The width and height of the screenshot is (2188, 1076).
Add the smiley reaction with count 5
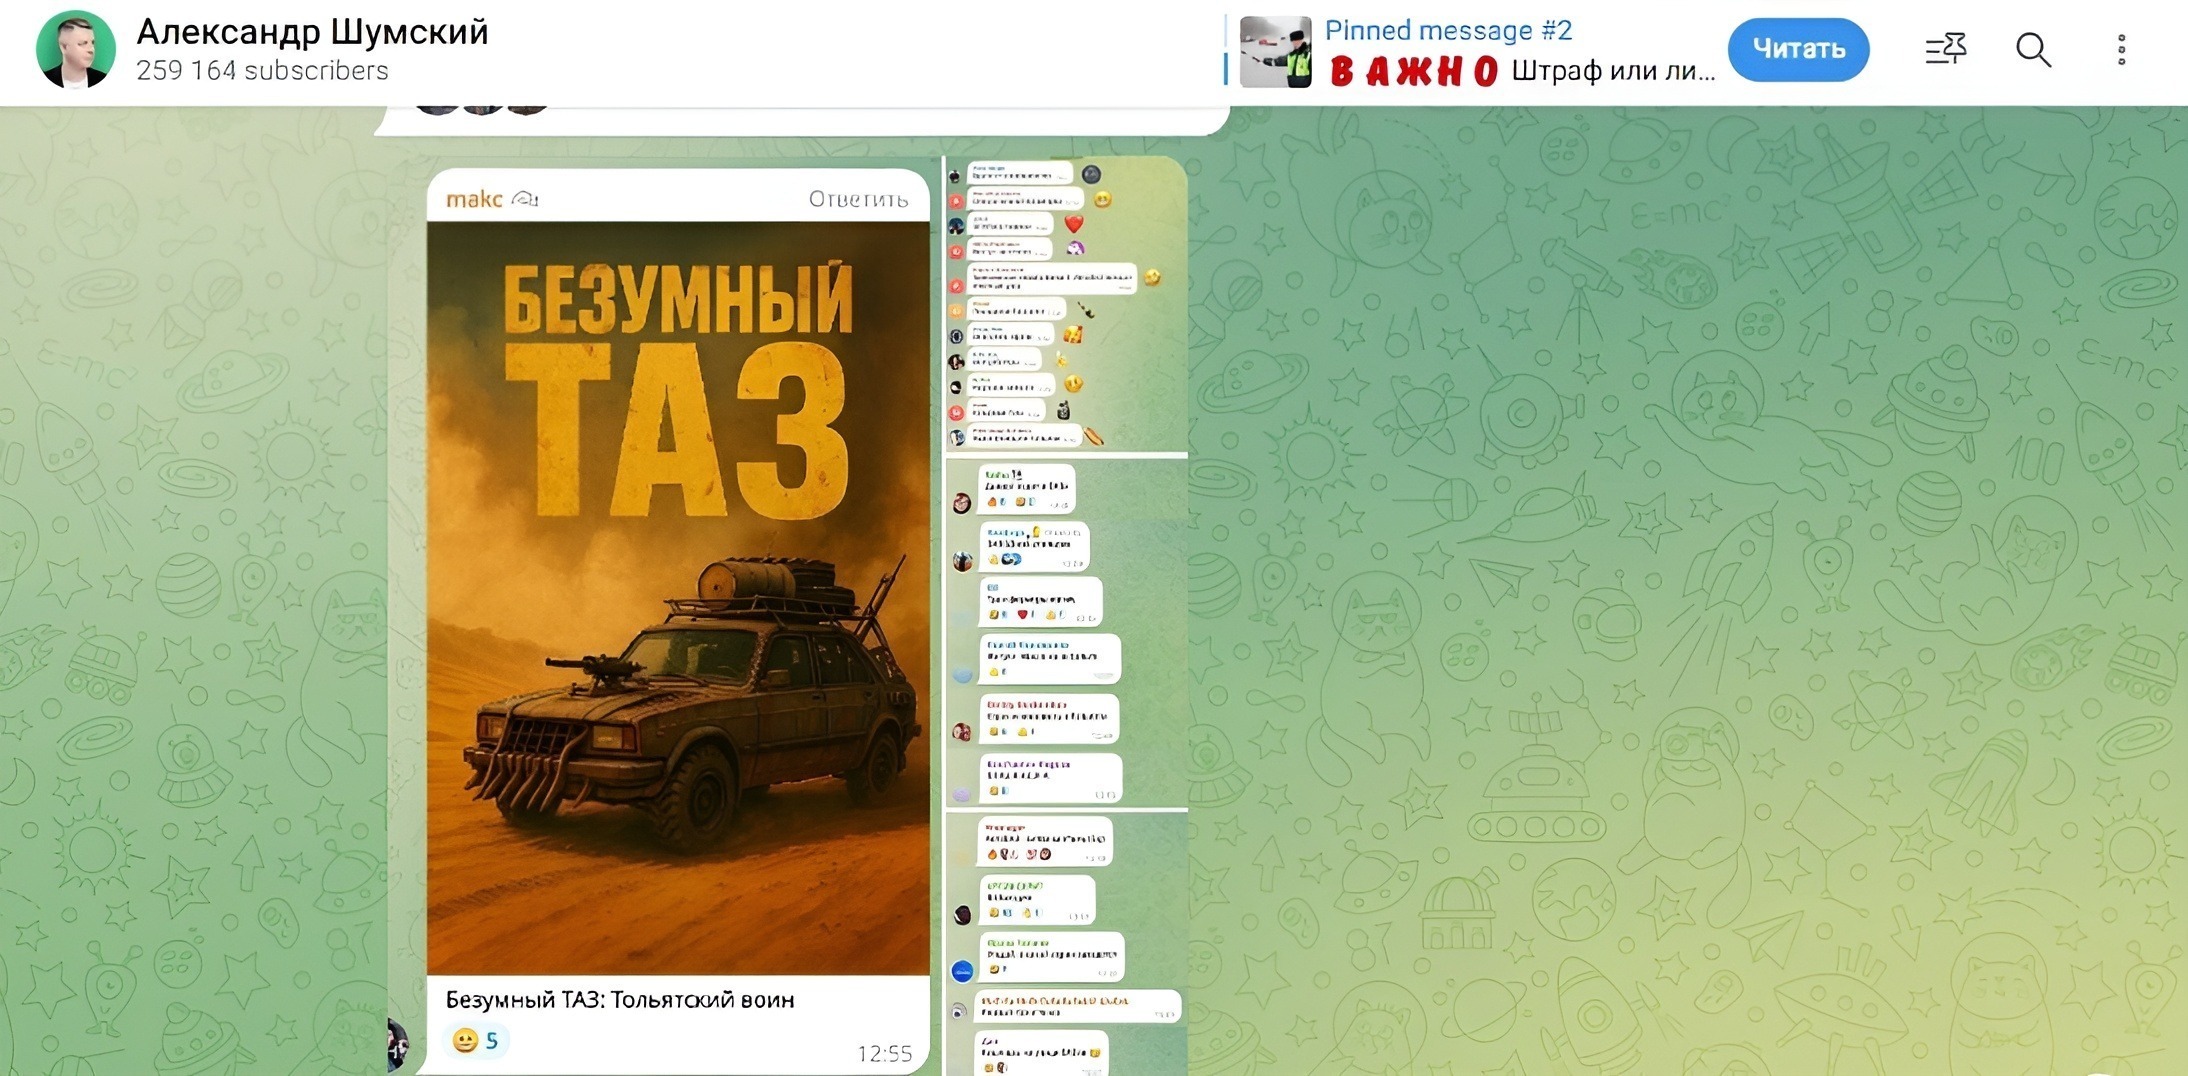point(475,1041)
